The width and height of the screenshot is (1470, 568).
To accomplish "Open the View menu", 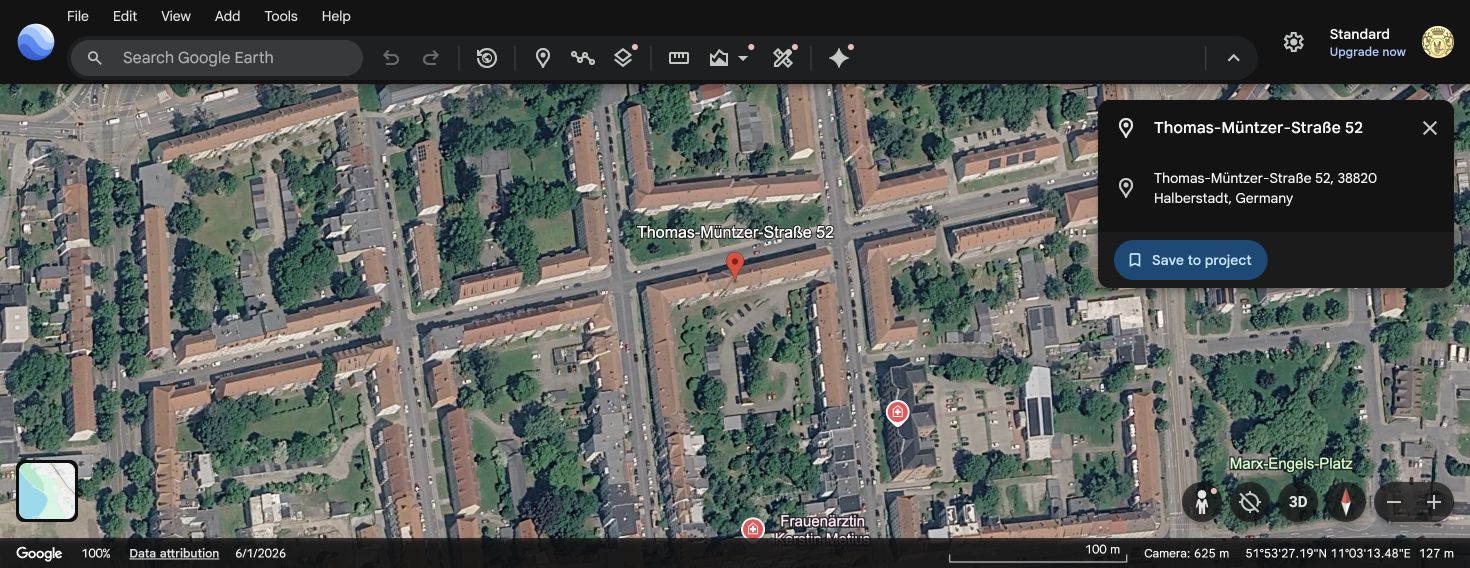I will pos(176,16).
